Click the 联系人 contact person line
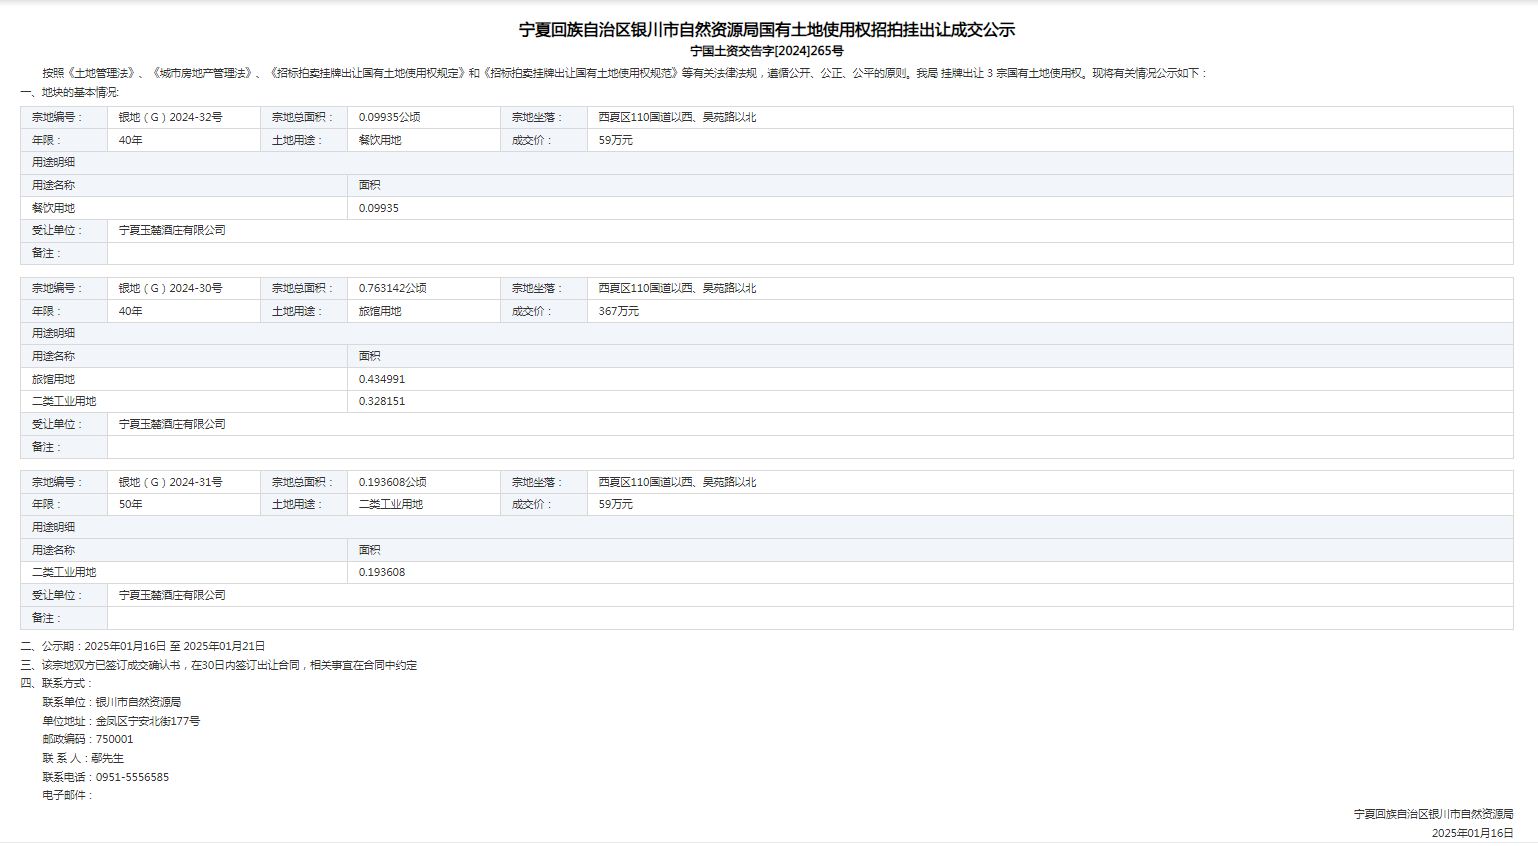Image resolution: width=1538 pixels, height=846 pixels. [83, 758]
